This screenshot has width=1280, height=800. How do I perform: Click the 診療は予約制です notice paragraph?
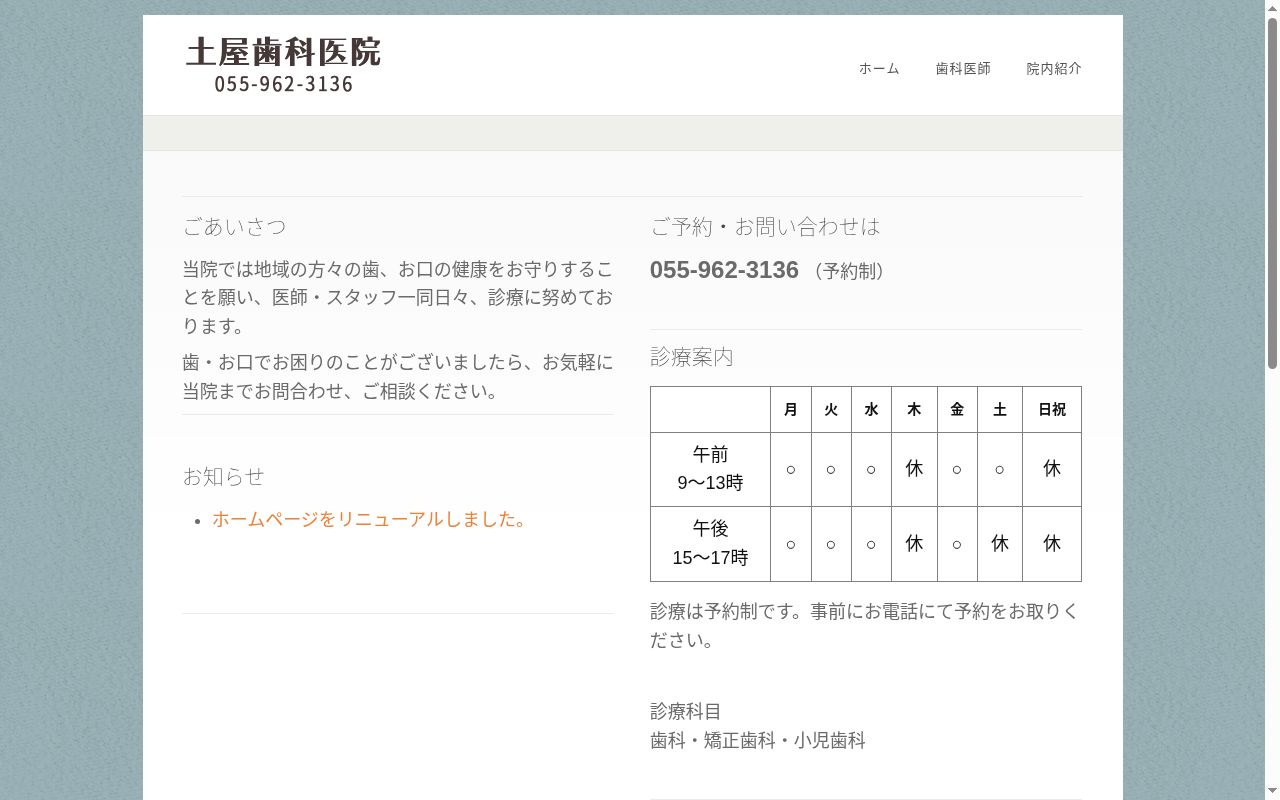(x=866, y=626)
